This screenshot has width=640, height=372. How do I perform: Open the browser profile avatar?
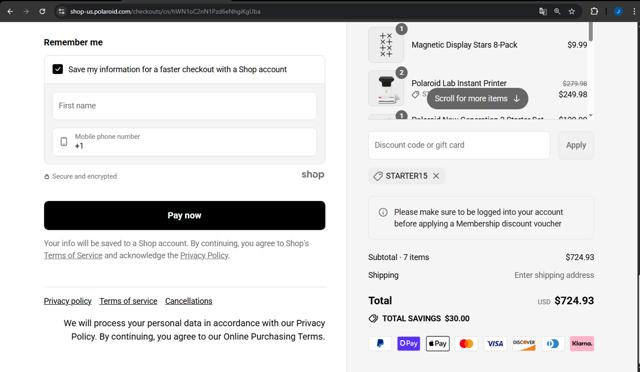point(618,11)
